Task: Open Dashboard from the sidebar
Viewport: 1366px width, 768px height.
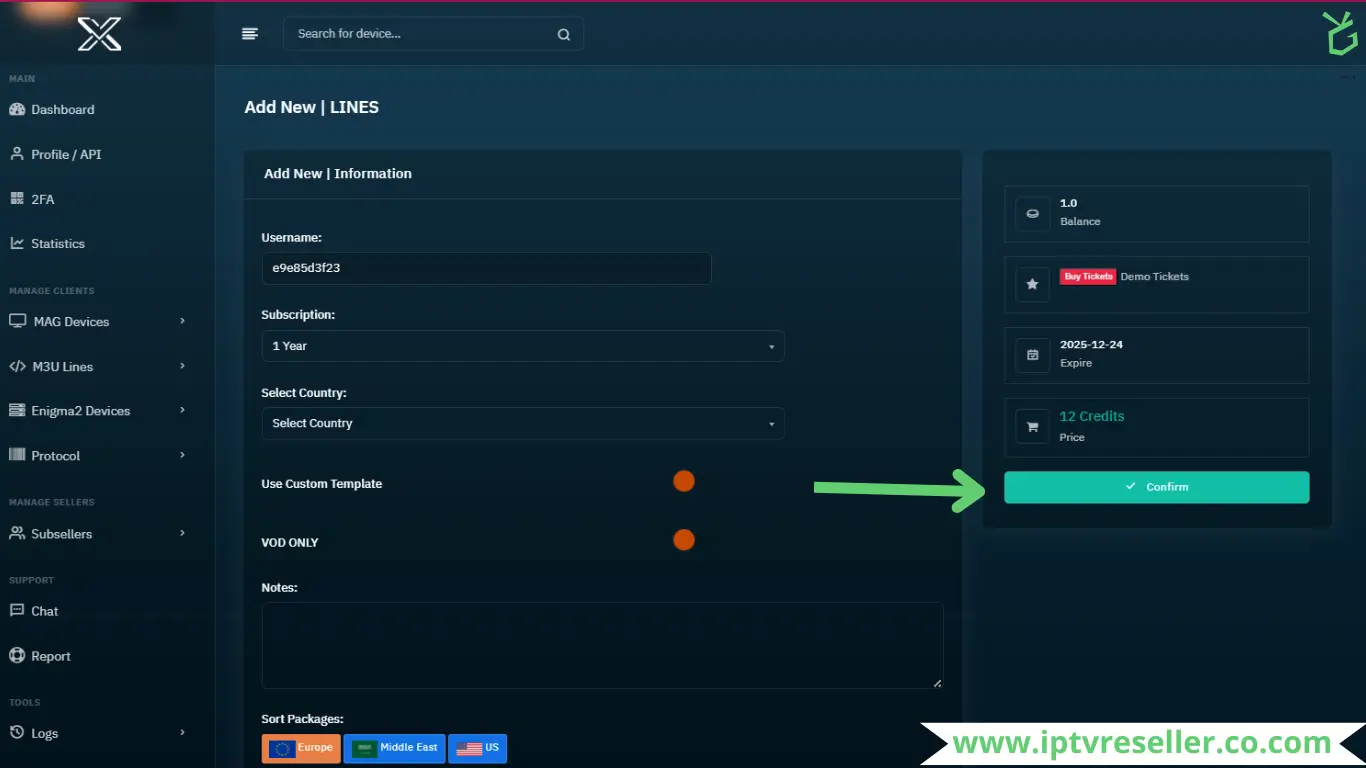Action: point(62,110)
